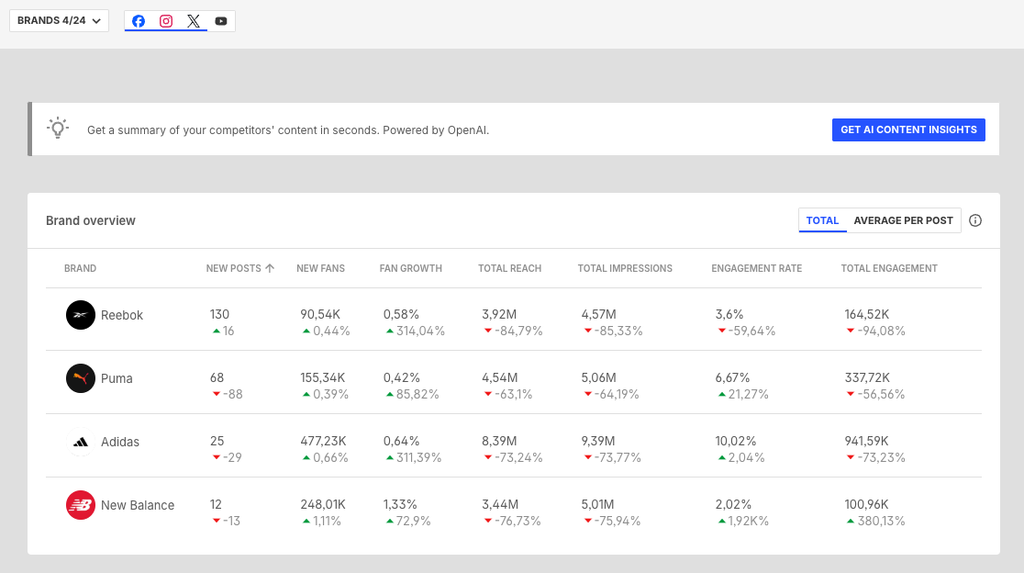Click the lightbulb insights icon
1024x573 pixels.
click(58, 128)
